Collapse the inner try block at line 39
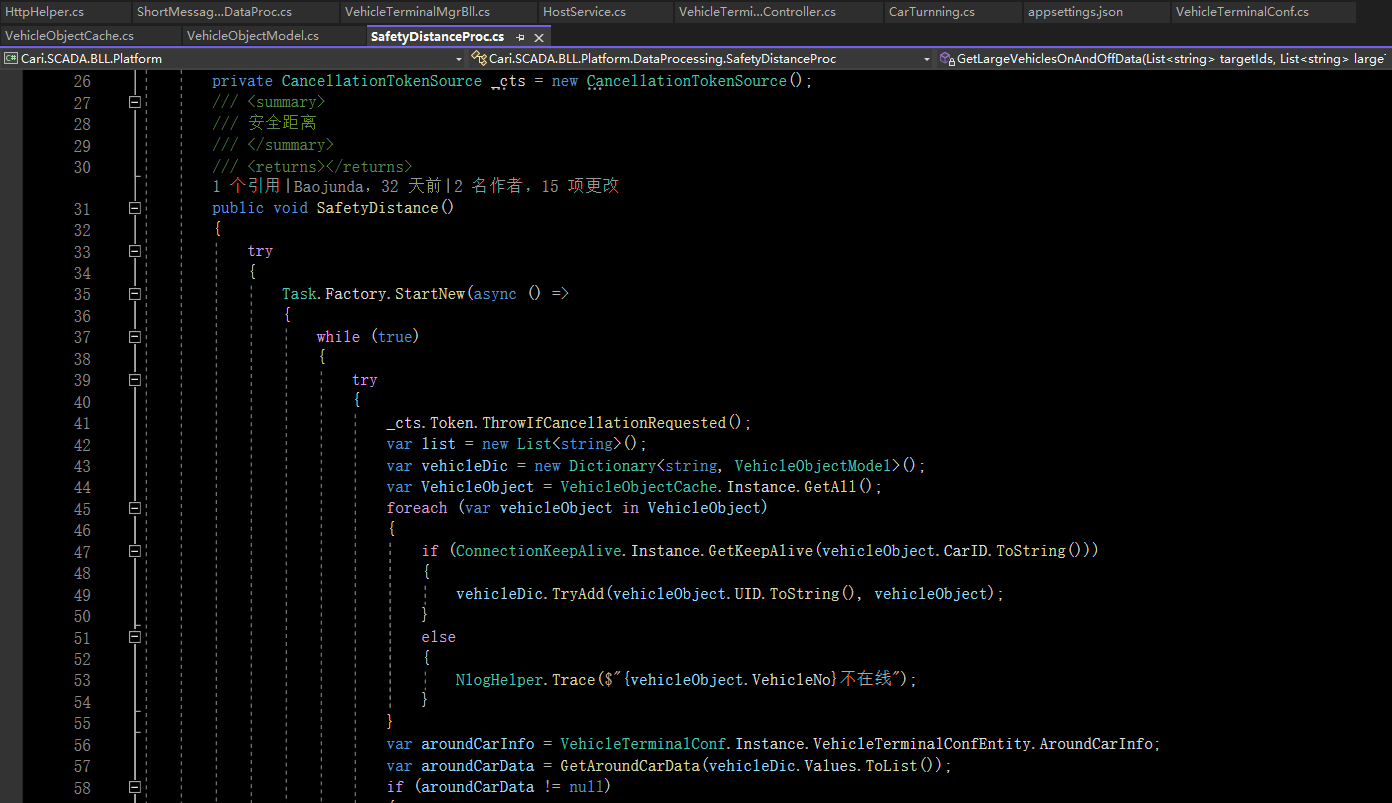This screenshot has height=803, width=1392. point(135,380)
